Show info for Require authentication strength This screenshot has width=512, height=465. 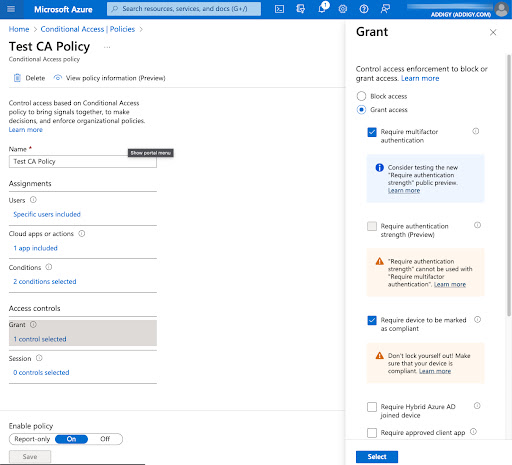point(477,225)
